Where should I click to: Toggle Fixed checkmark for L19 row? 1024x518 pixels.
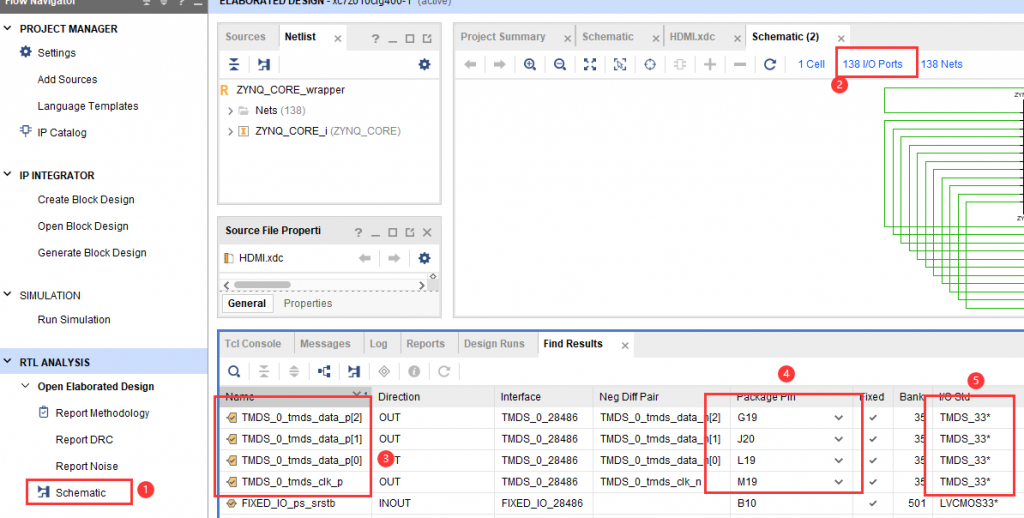[873, 460]
